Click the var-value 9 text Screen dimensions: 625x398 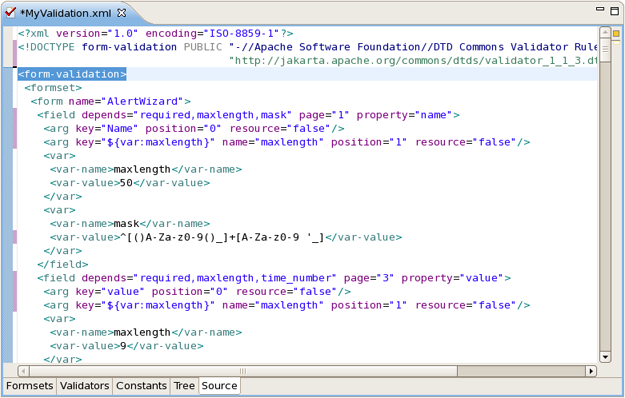pos(123,346)
